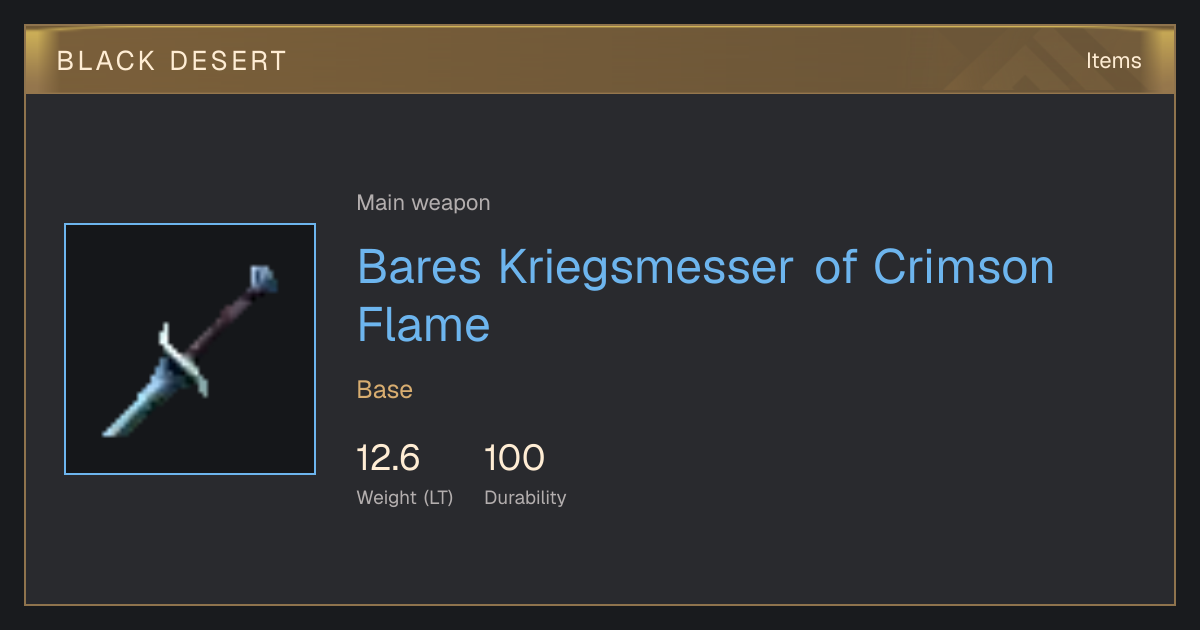
Task: Click the sword item icon thumbnail
Action: click(x=190, y=349)
